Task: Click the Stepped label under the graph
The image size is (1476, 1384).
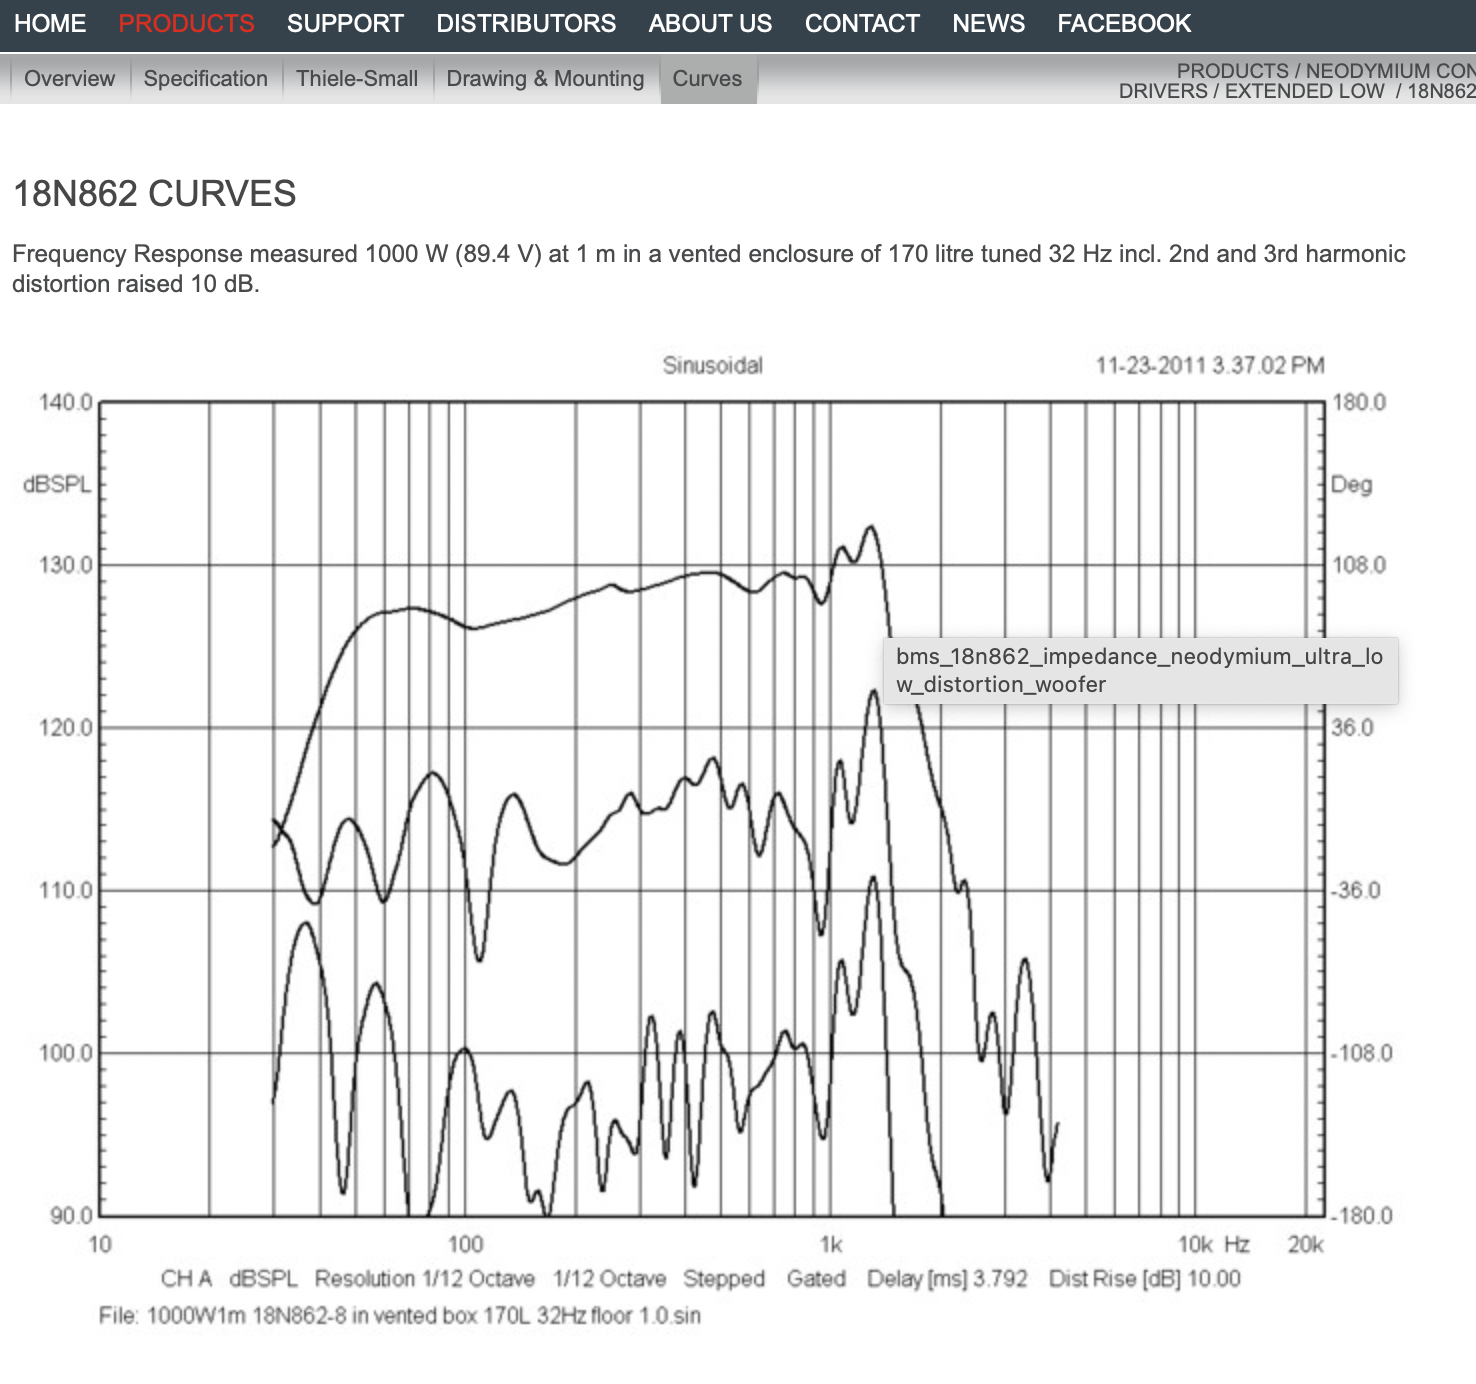Action: click(724, 1279)
